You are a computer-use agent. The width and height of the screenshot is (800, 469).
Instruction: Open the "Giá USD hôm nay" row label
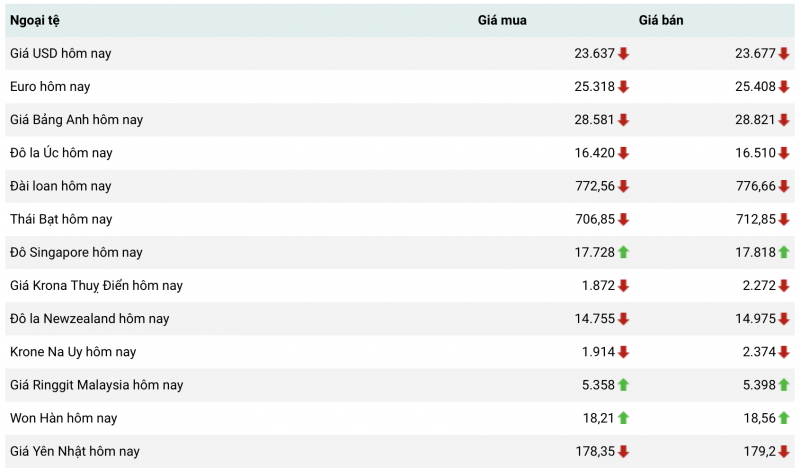(x=60, y=54)
